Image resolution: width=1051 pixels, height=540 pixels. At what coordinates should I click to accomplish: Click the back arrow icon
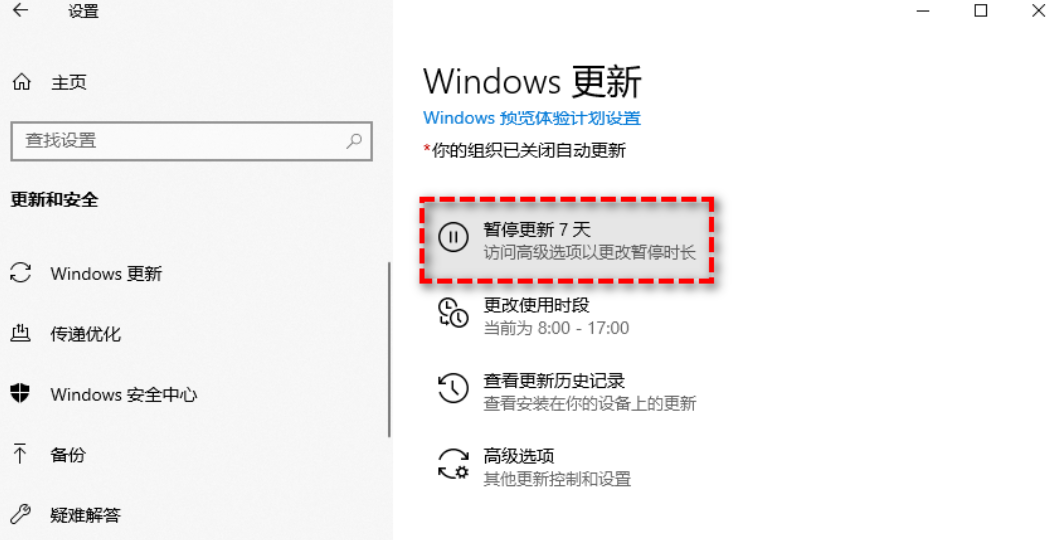(21, 10)
